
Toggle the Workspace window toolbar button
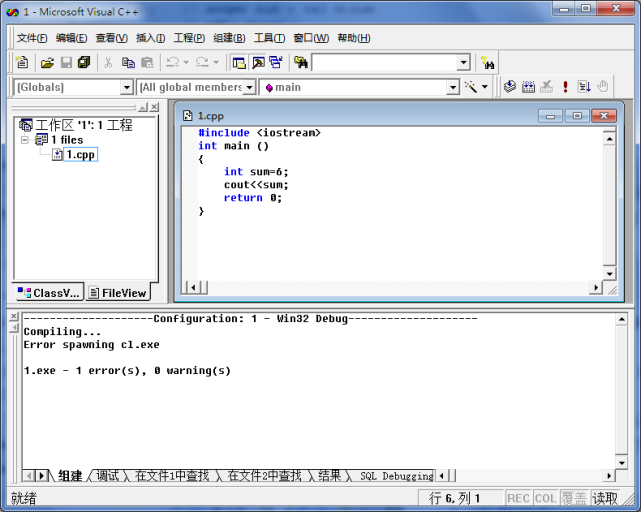239,63
